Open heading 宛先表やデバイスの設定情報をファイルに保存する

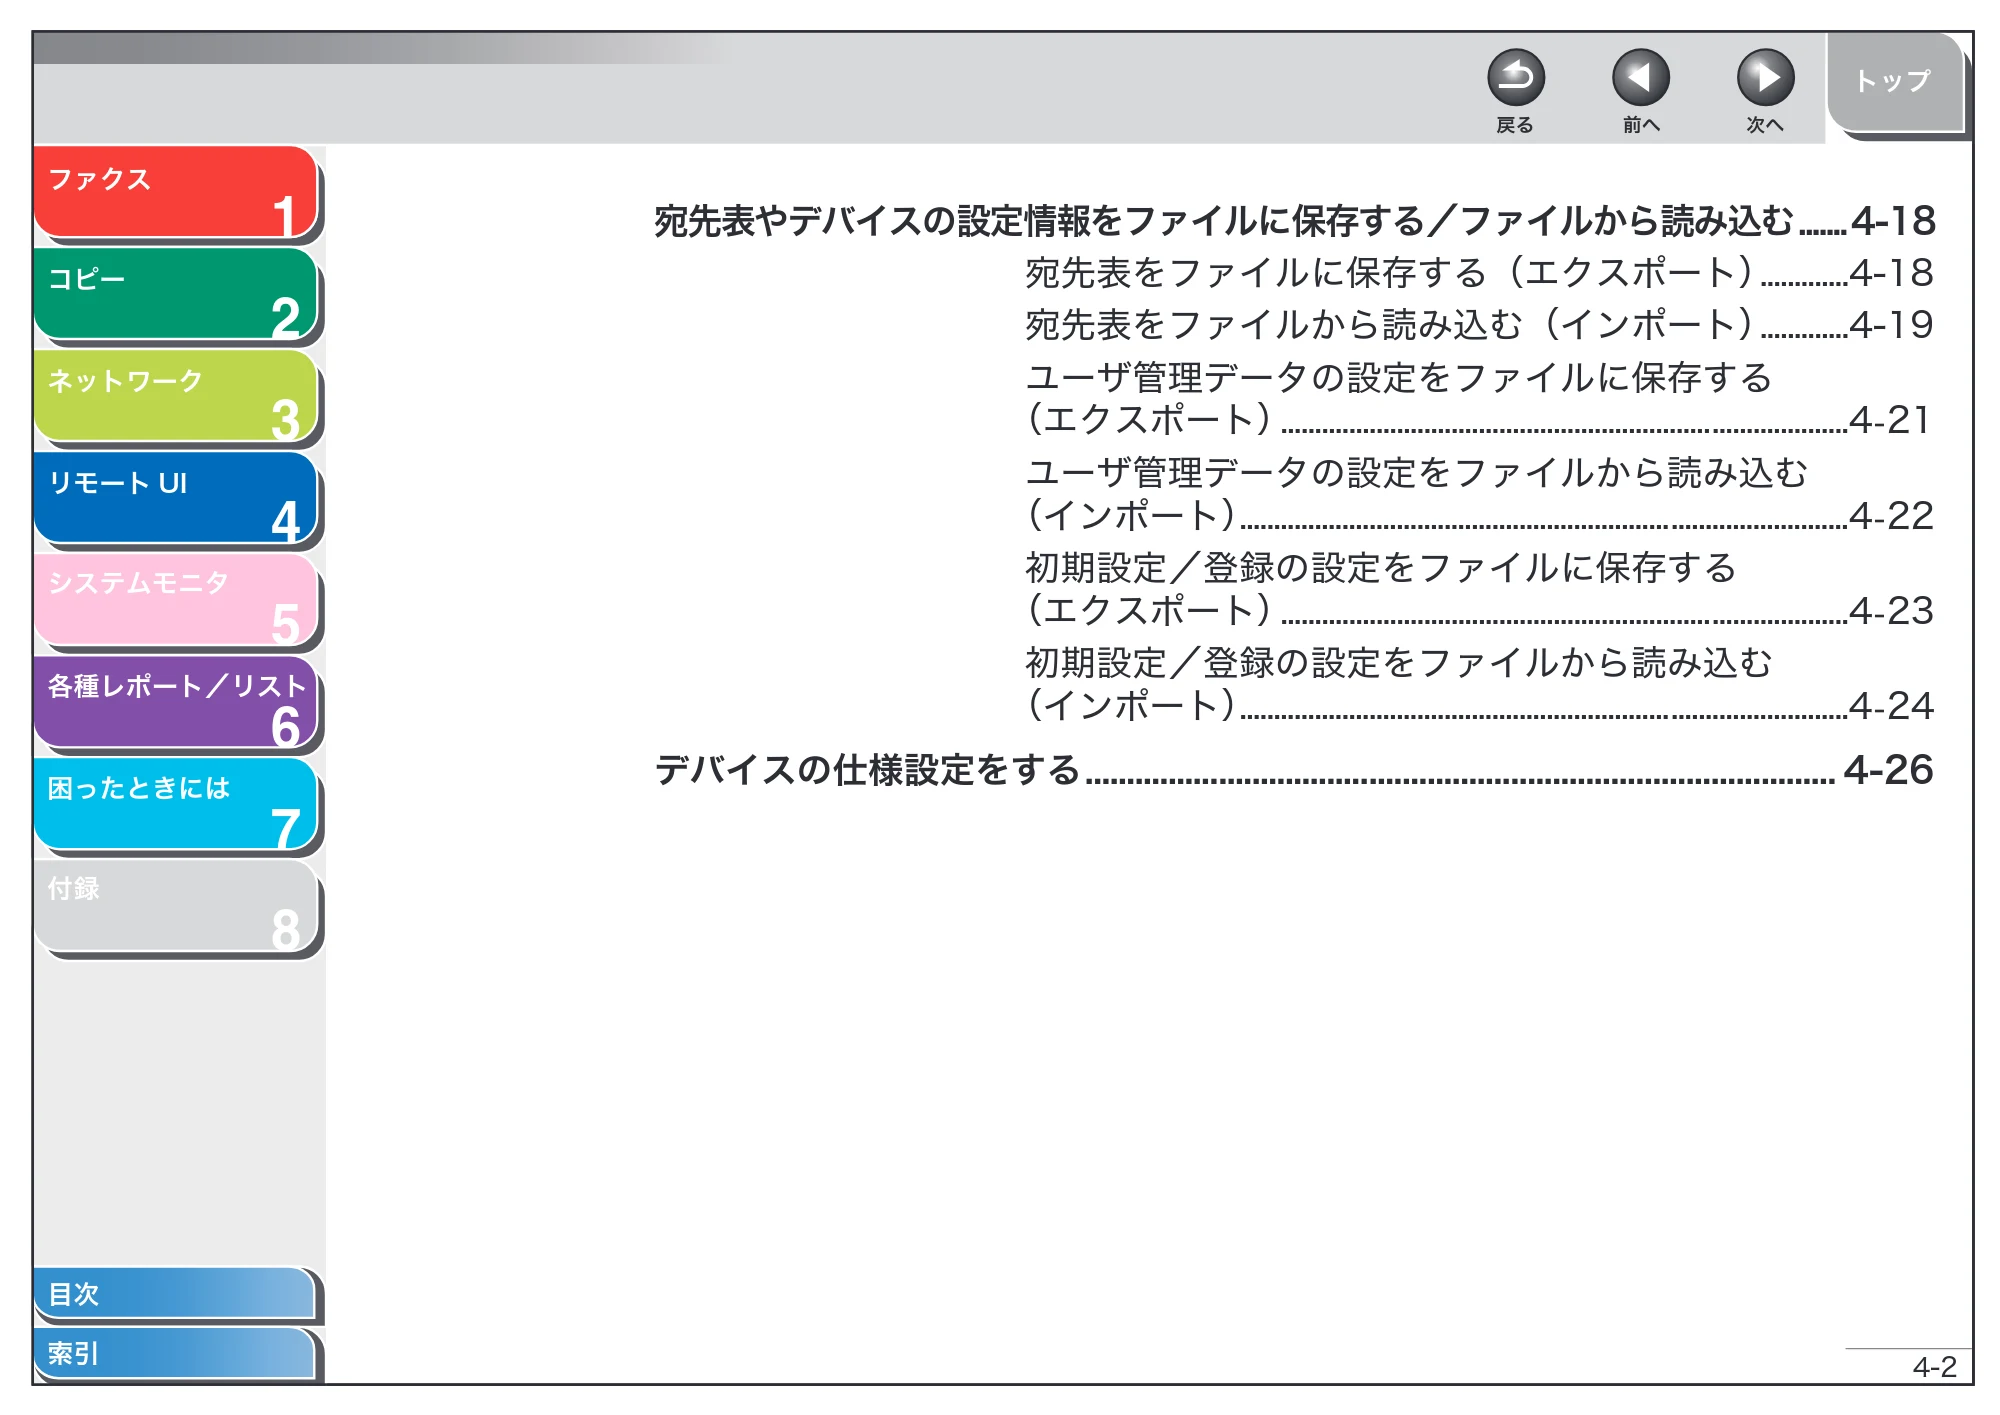[1294, 221]
